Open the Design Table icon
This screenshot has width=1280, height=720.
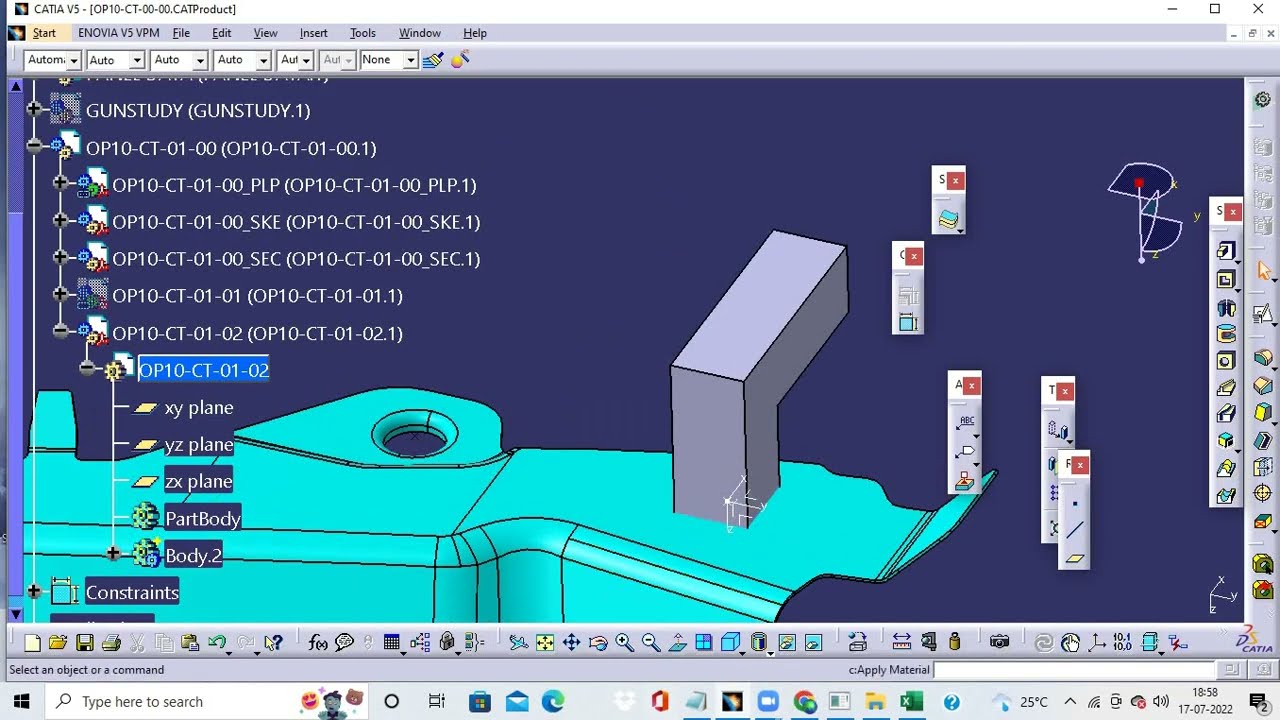[x=392, y=643]
